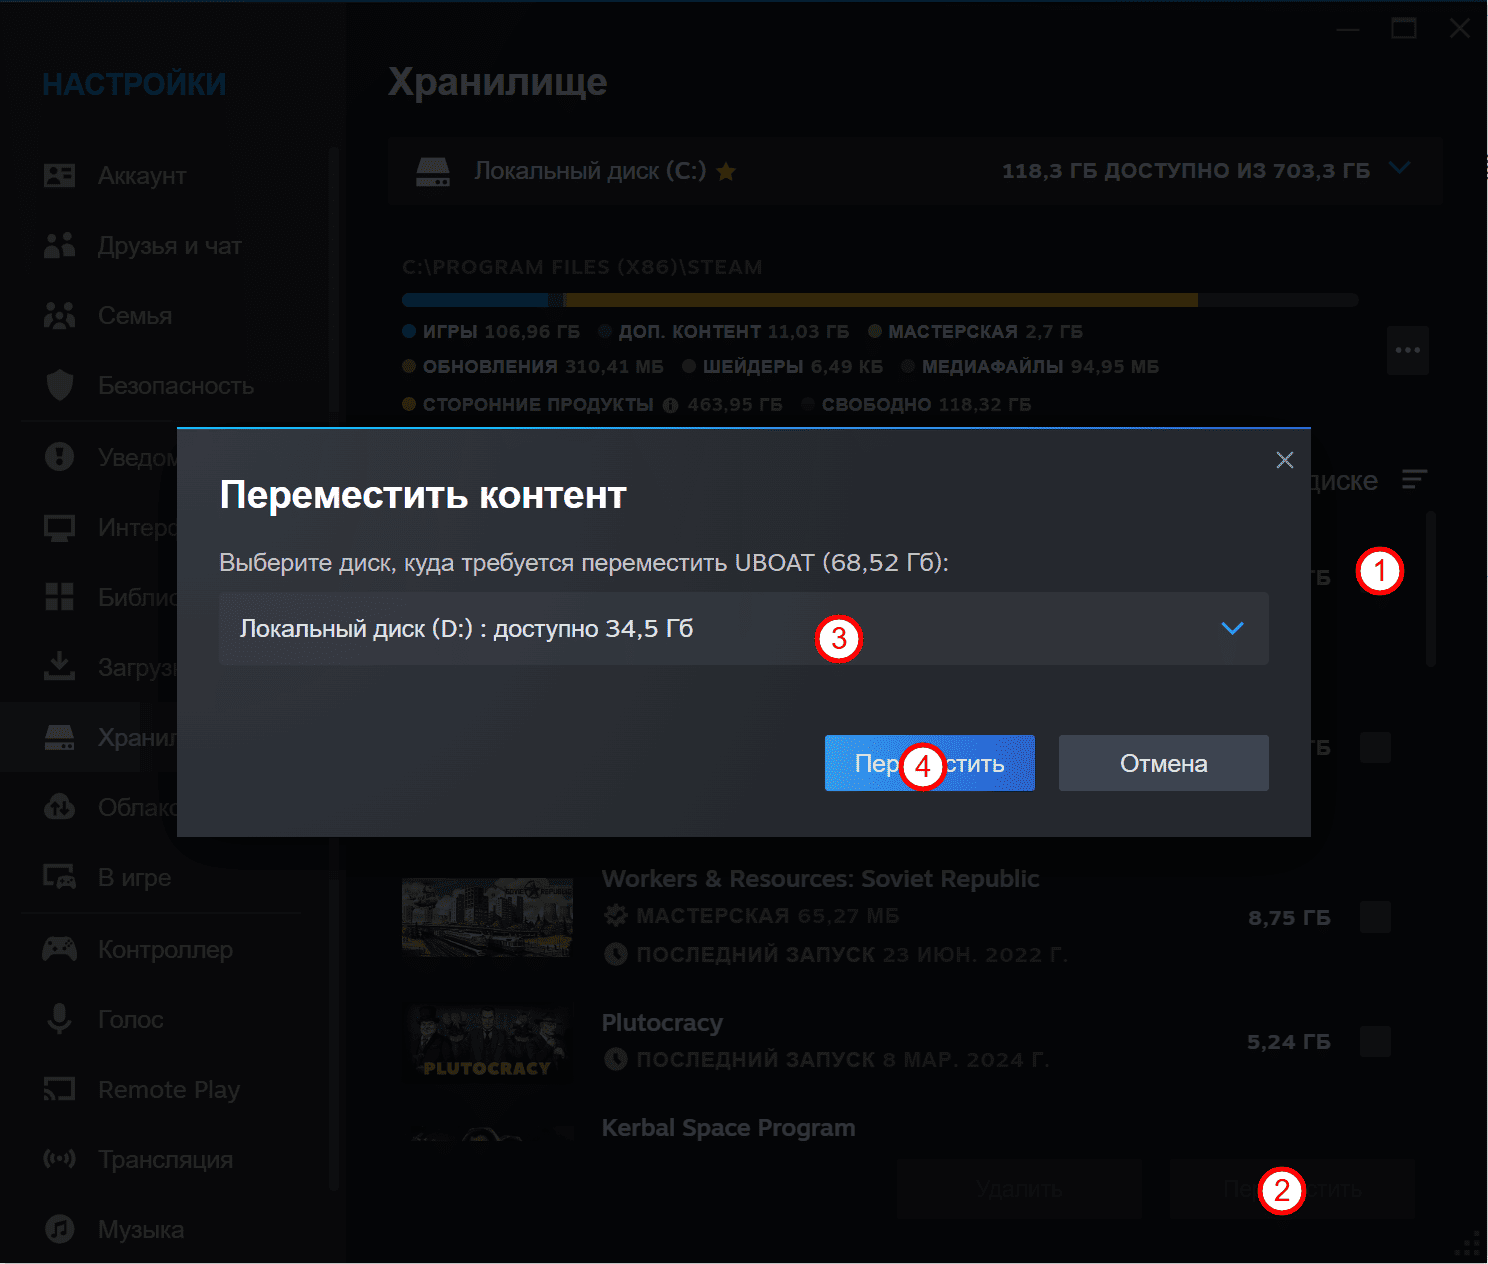Click the Друзья и чат people icon
Viewport: 1488px width, 1264px height.
(59, 246)
